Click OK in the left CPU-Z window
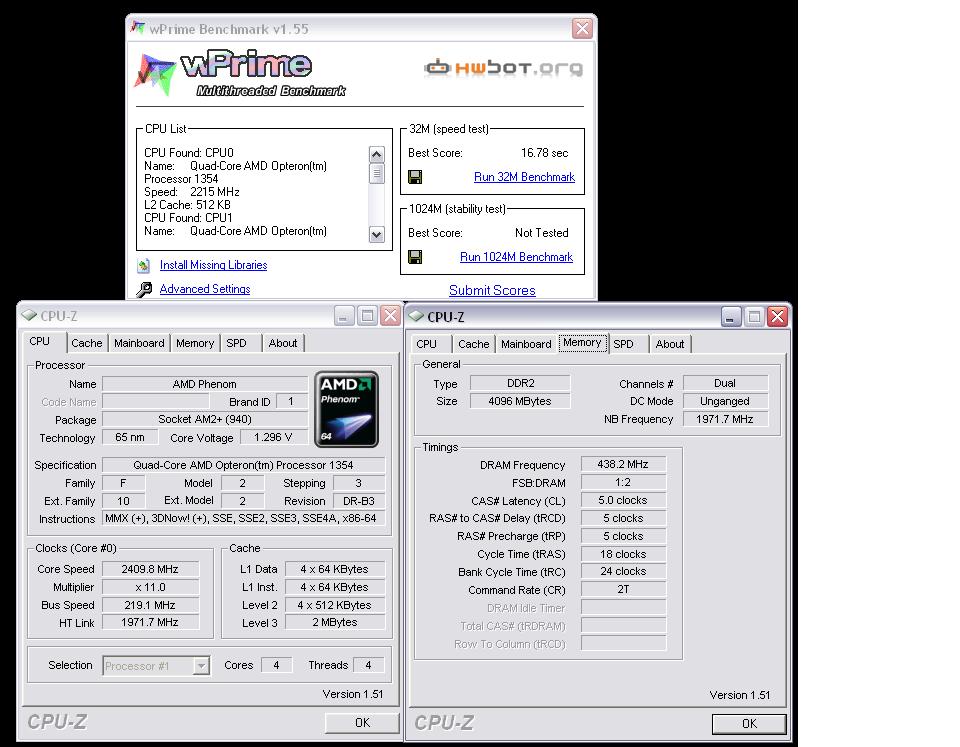Viewport: 960px width, 747px height. 362,723
